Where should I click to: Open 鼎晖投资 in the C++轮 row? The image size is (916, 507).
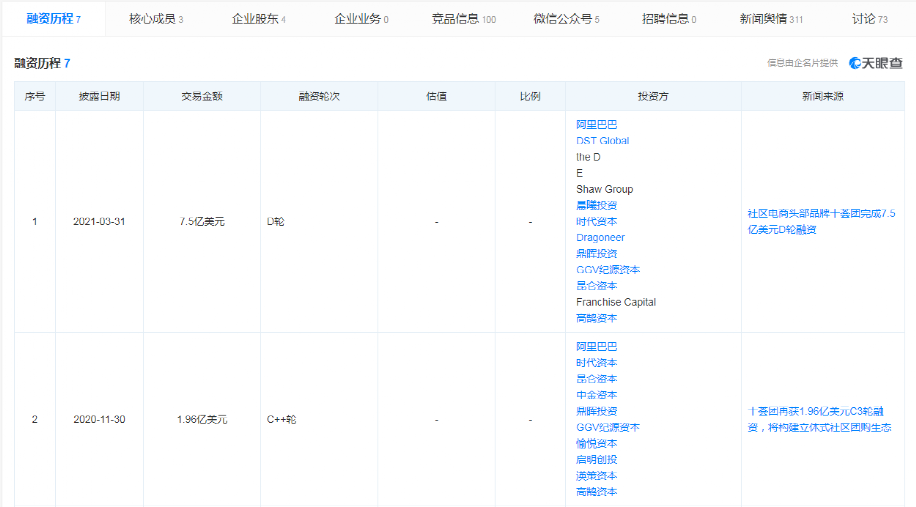(x=596, y=411)
